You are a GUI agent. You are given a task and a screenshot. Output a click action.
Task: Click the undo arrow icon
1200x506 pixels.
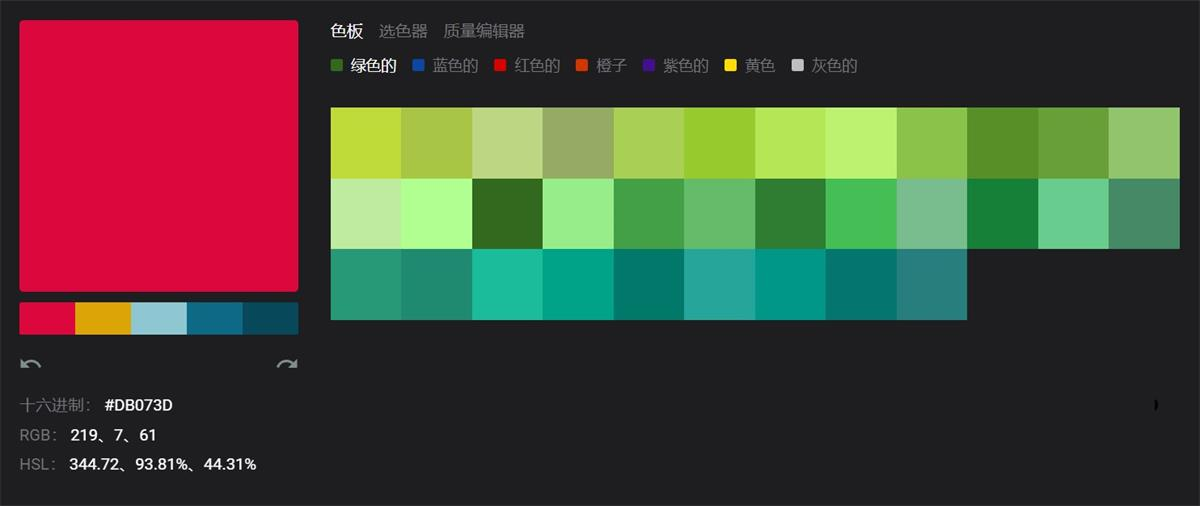(x=30, y=364)
